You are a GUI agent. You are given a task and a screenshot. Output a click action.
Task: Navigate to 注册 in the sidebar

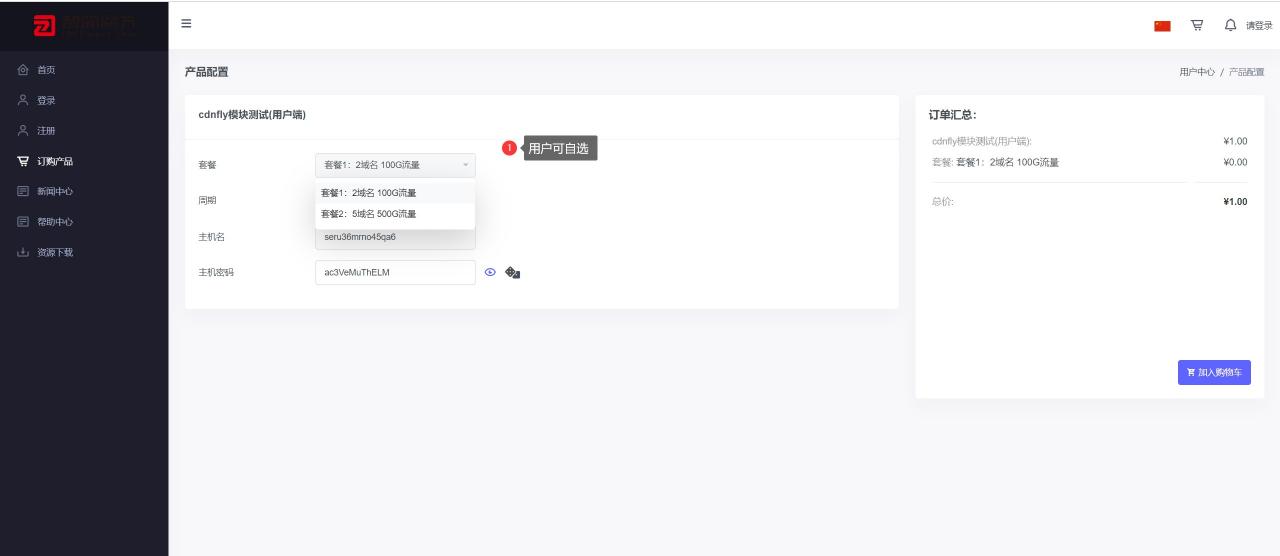(x=46, y=131)
